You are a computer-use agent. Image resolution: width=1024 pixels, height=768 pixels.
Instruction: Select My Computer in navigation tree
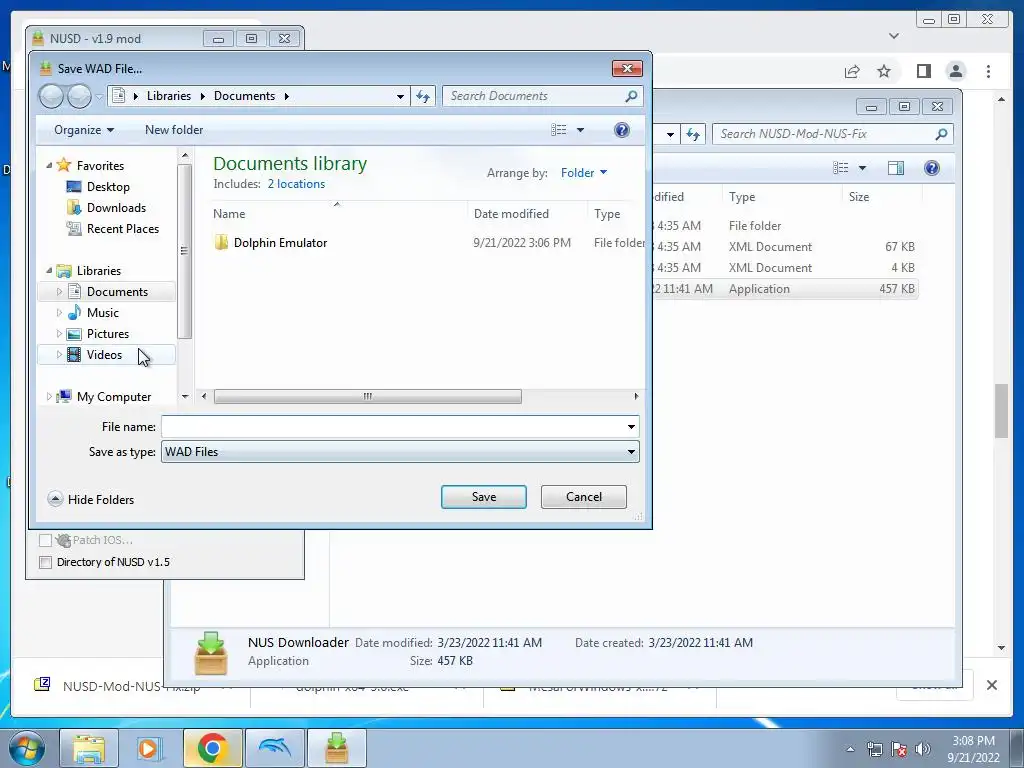[x=114, y=396]
